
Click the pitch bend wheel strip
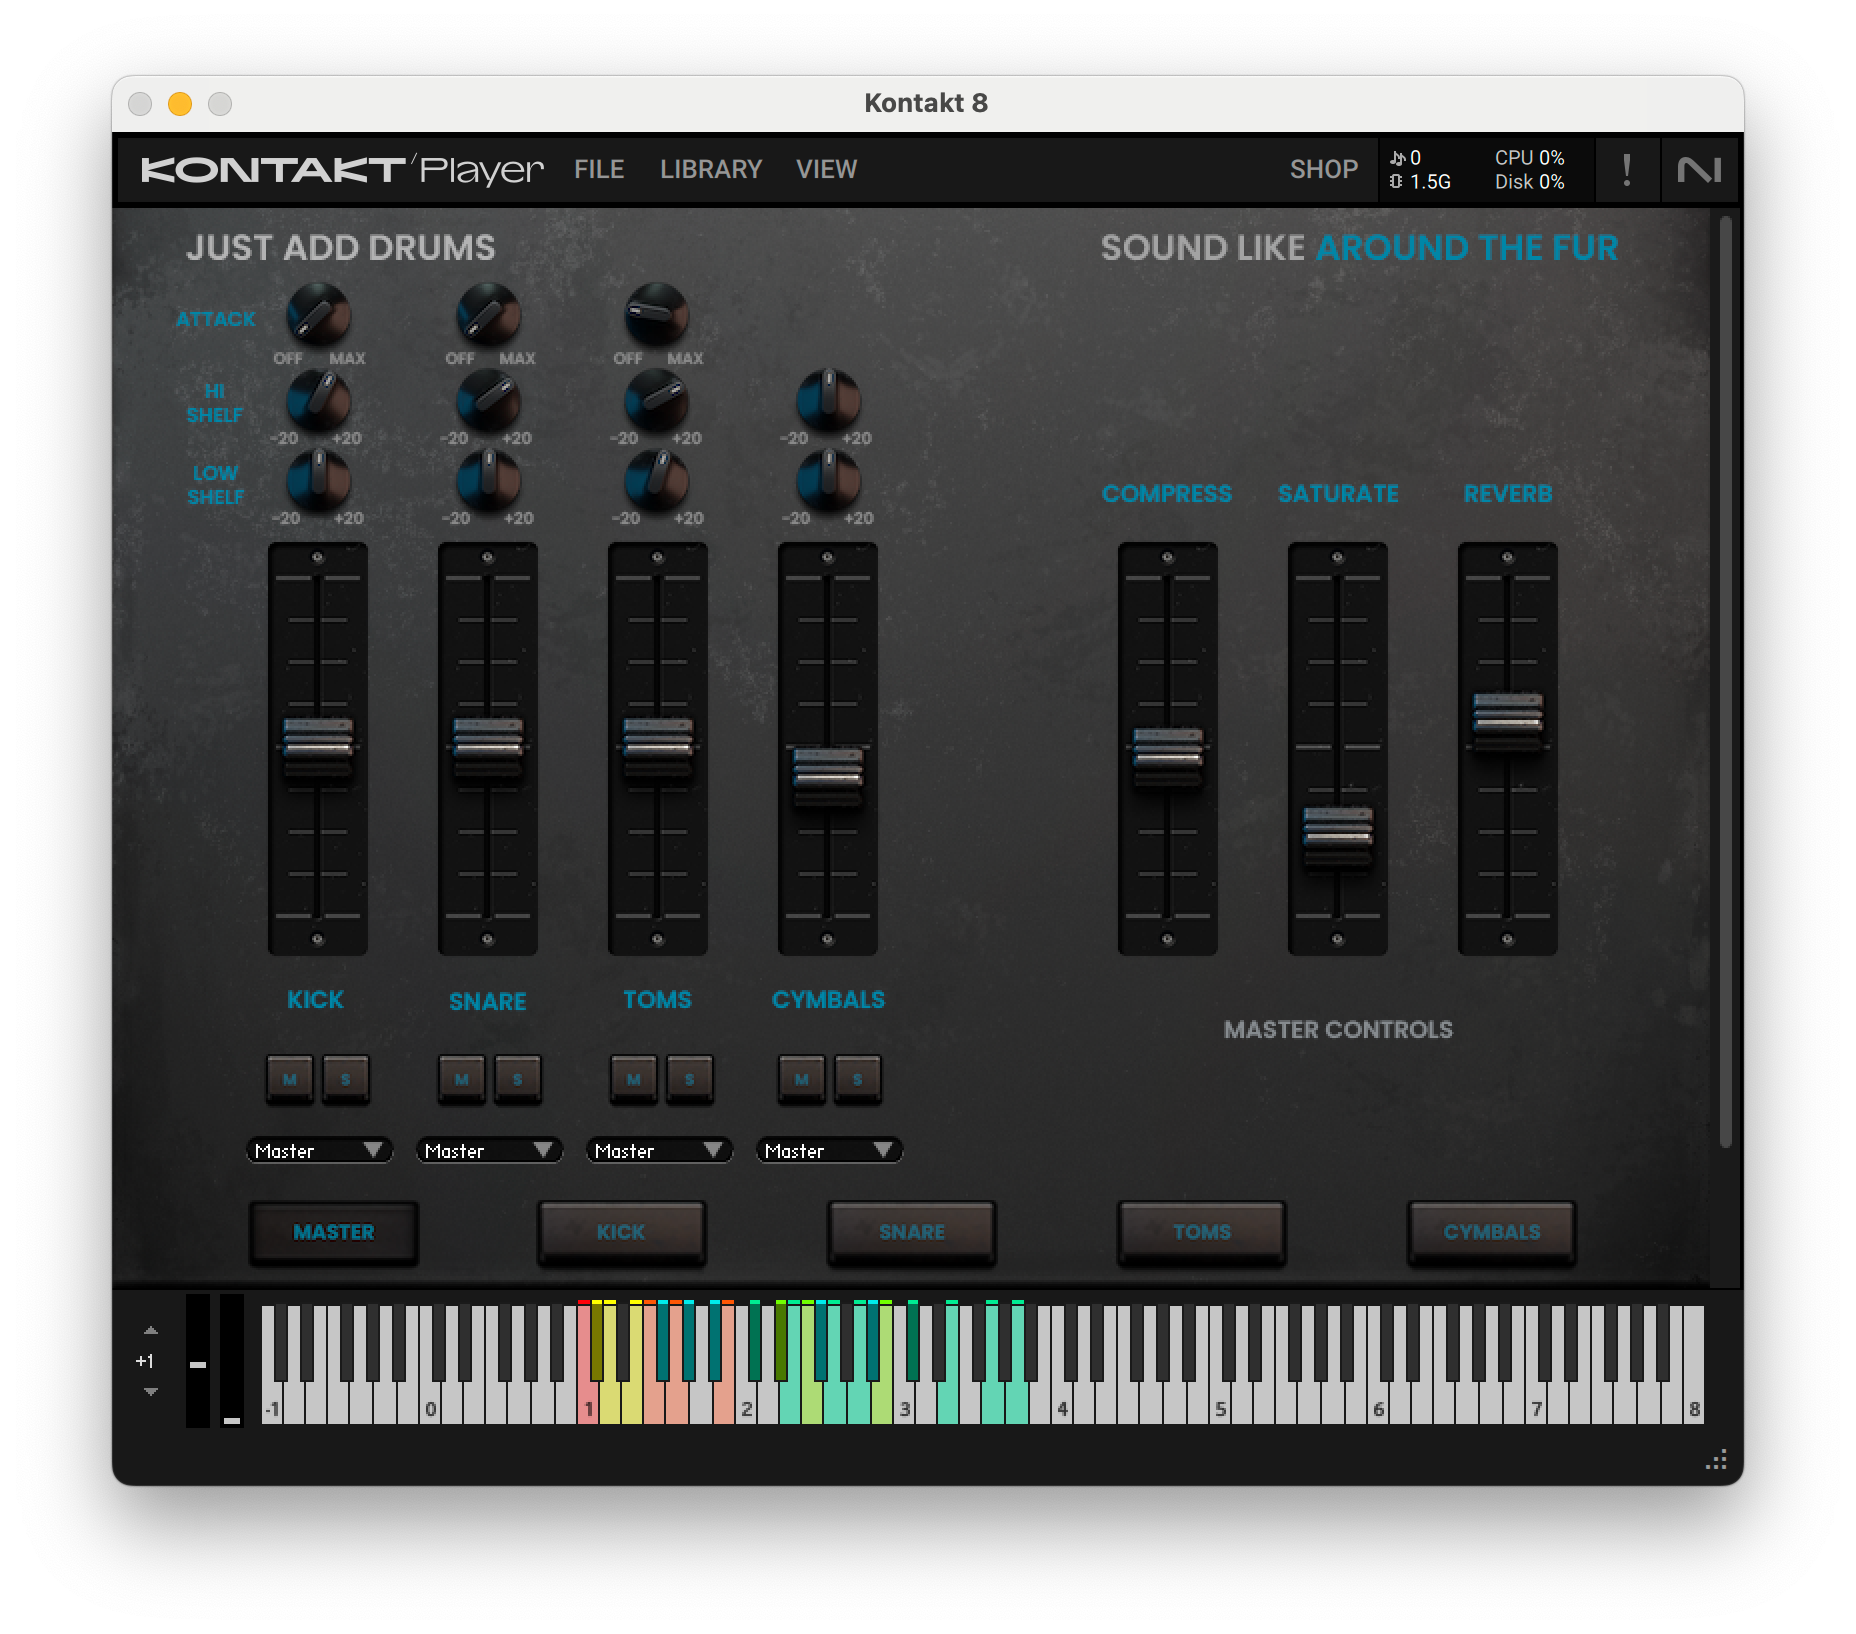pyautogui.click(x=198, y=1360)
